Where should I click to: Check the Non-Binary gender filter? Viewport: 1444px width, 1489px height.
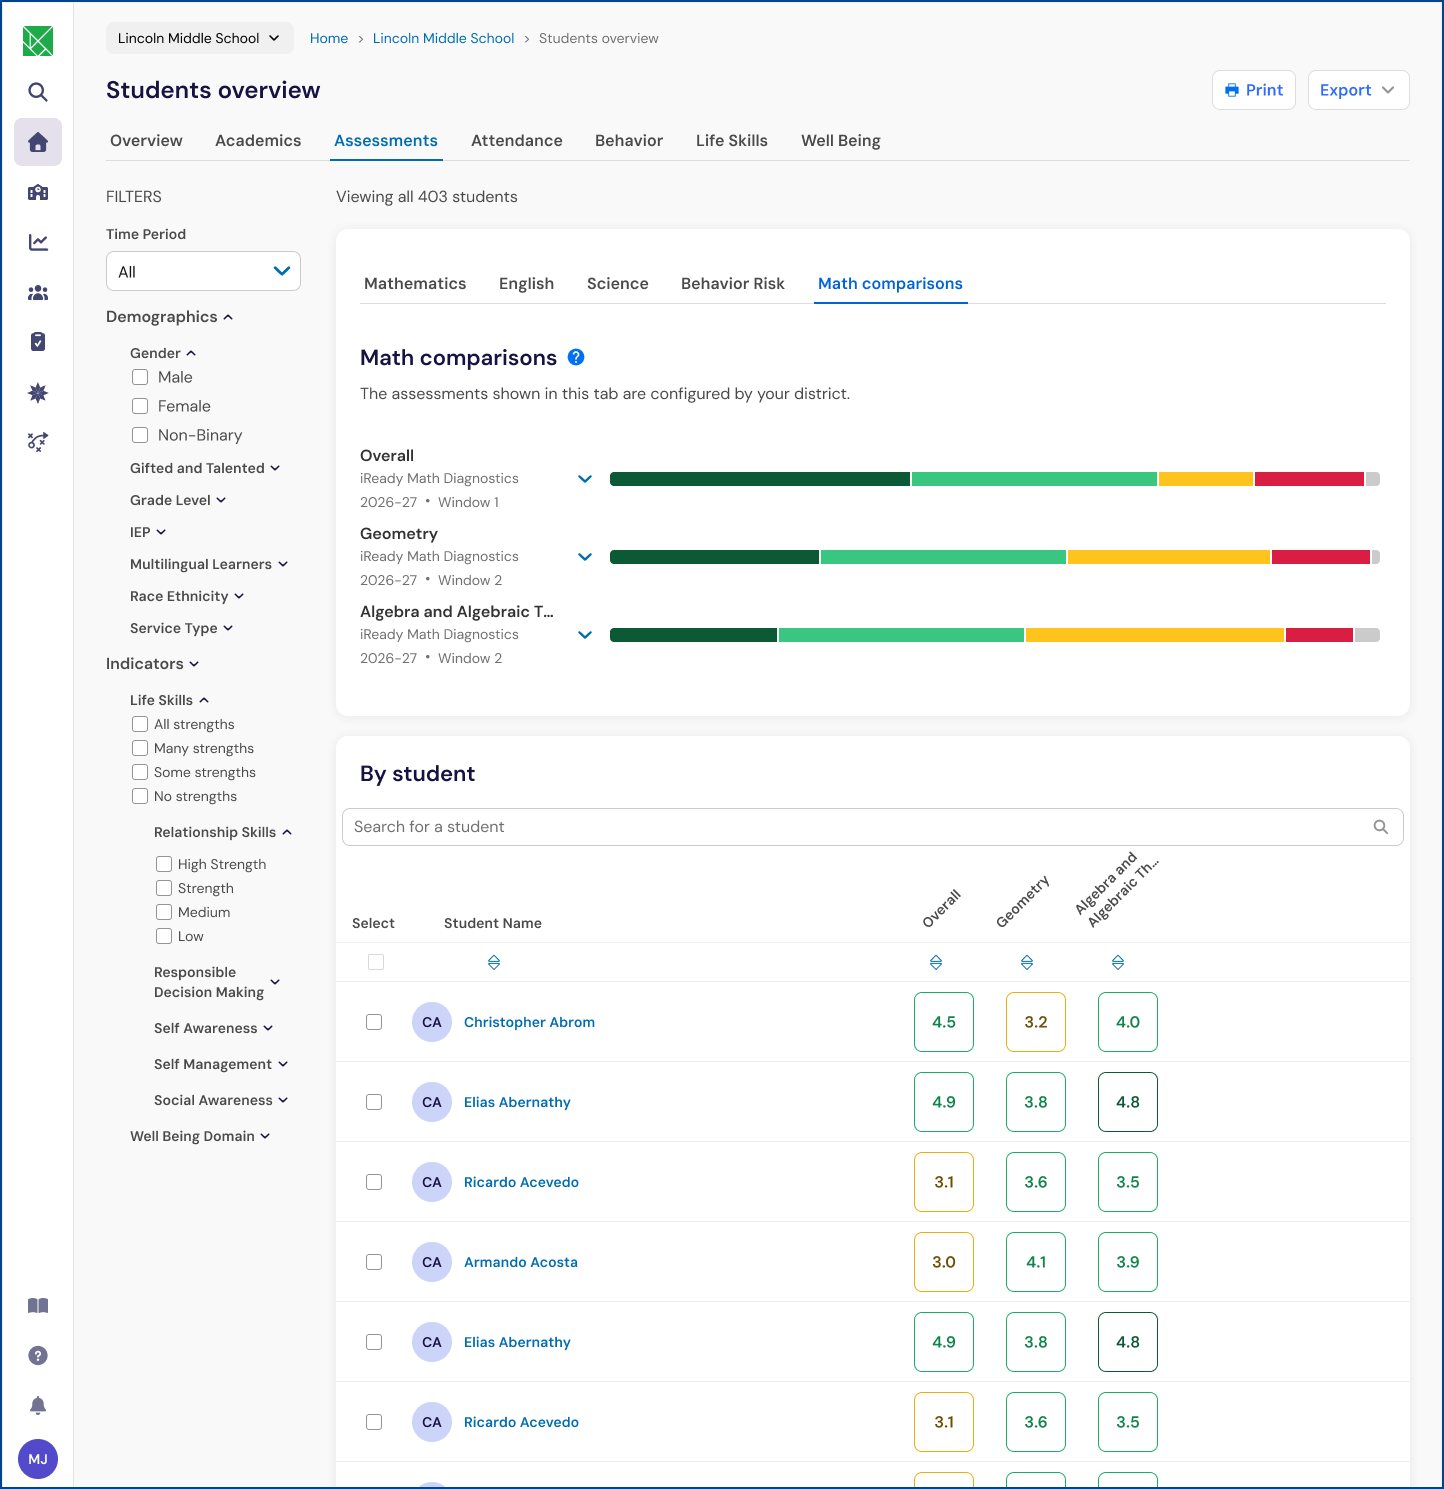140,435
